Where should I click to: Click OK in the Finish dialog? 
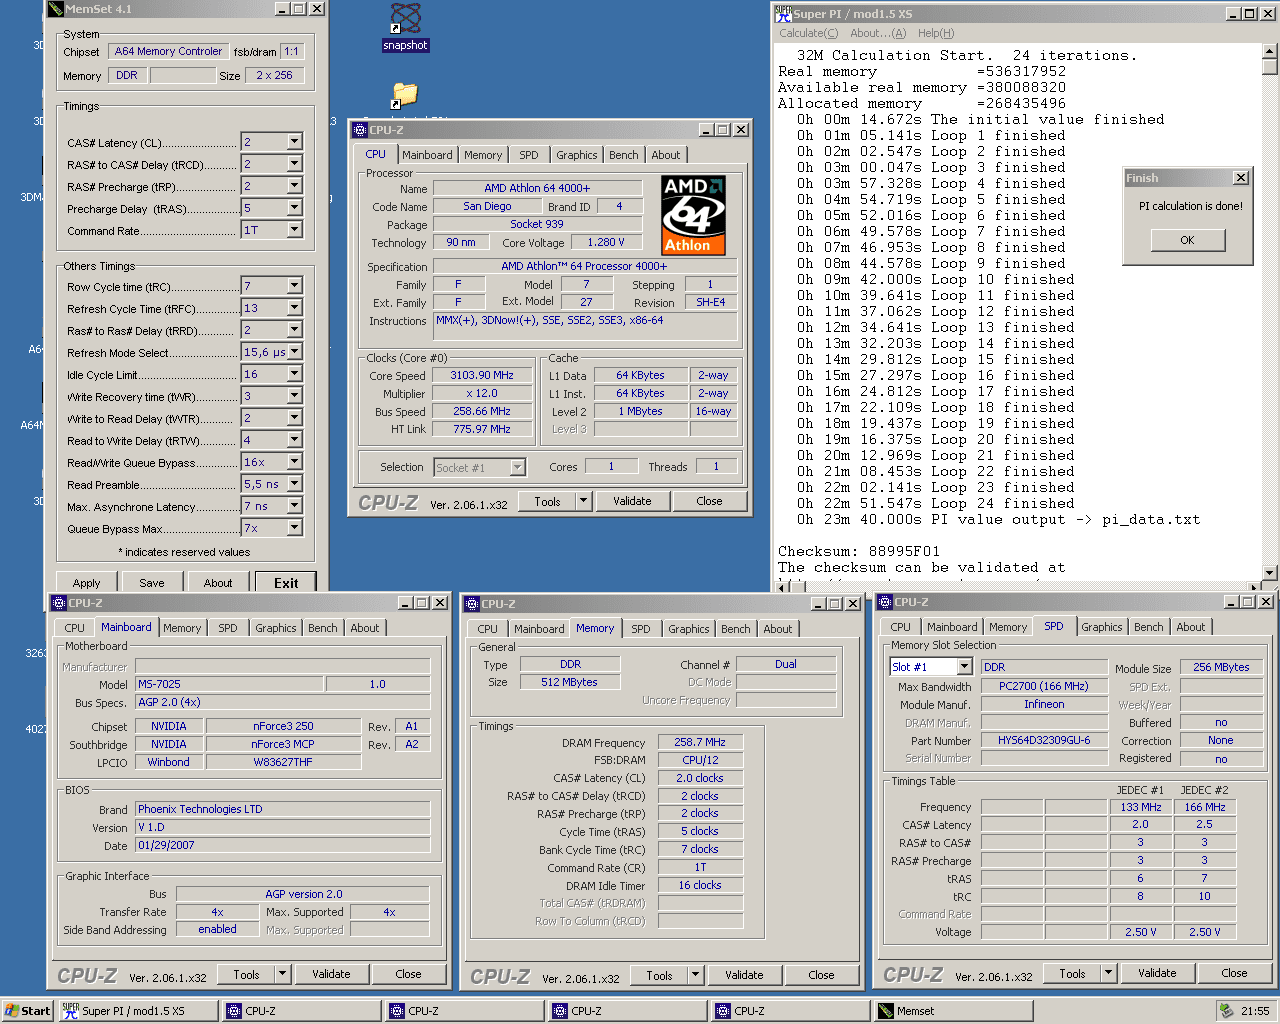tap(1187, 240)
